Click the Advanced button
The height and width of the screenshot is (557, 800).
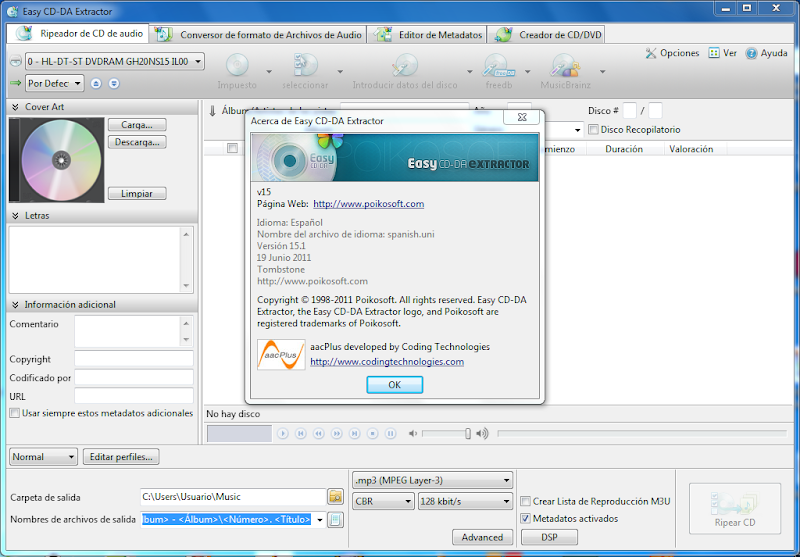point(482,537)
